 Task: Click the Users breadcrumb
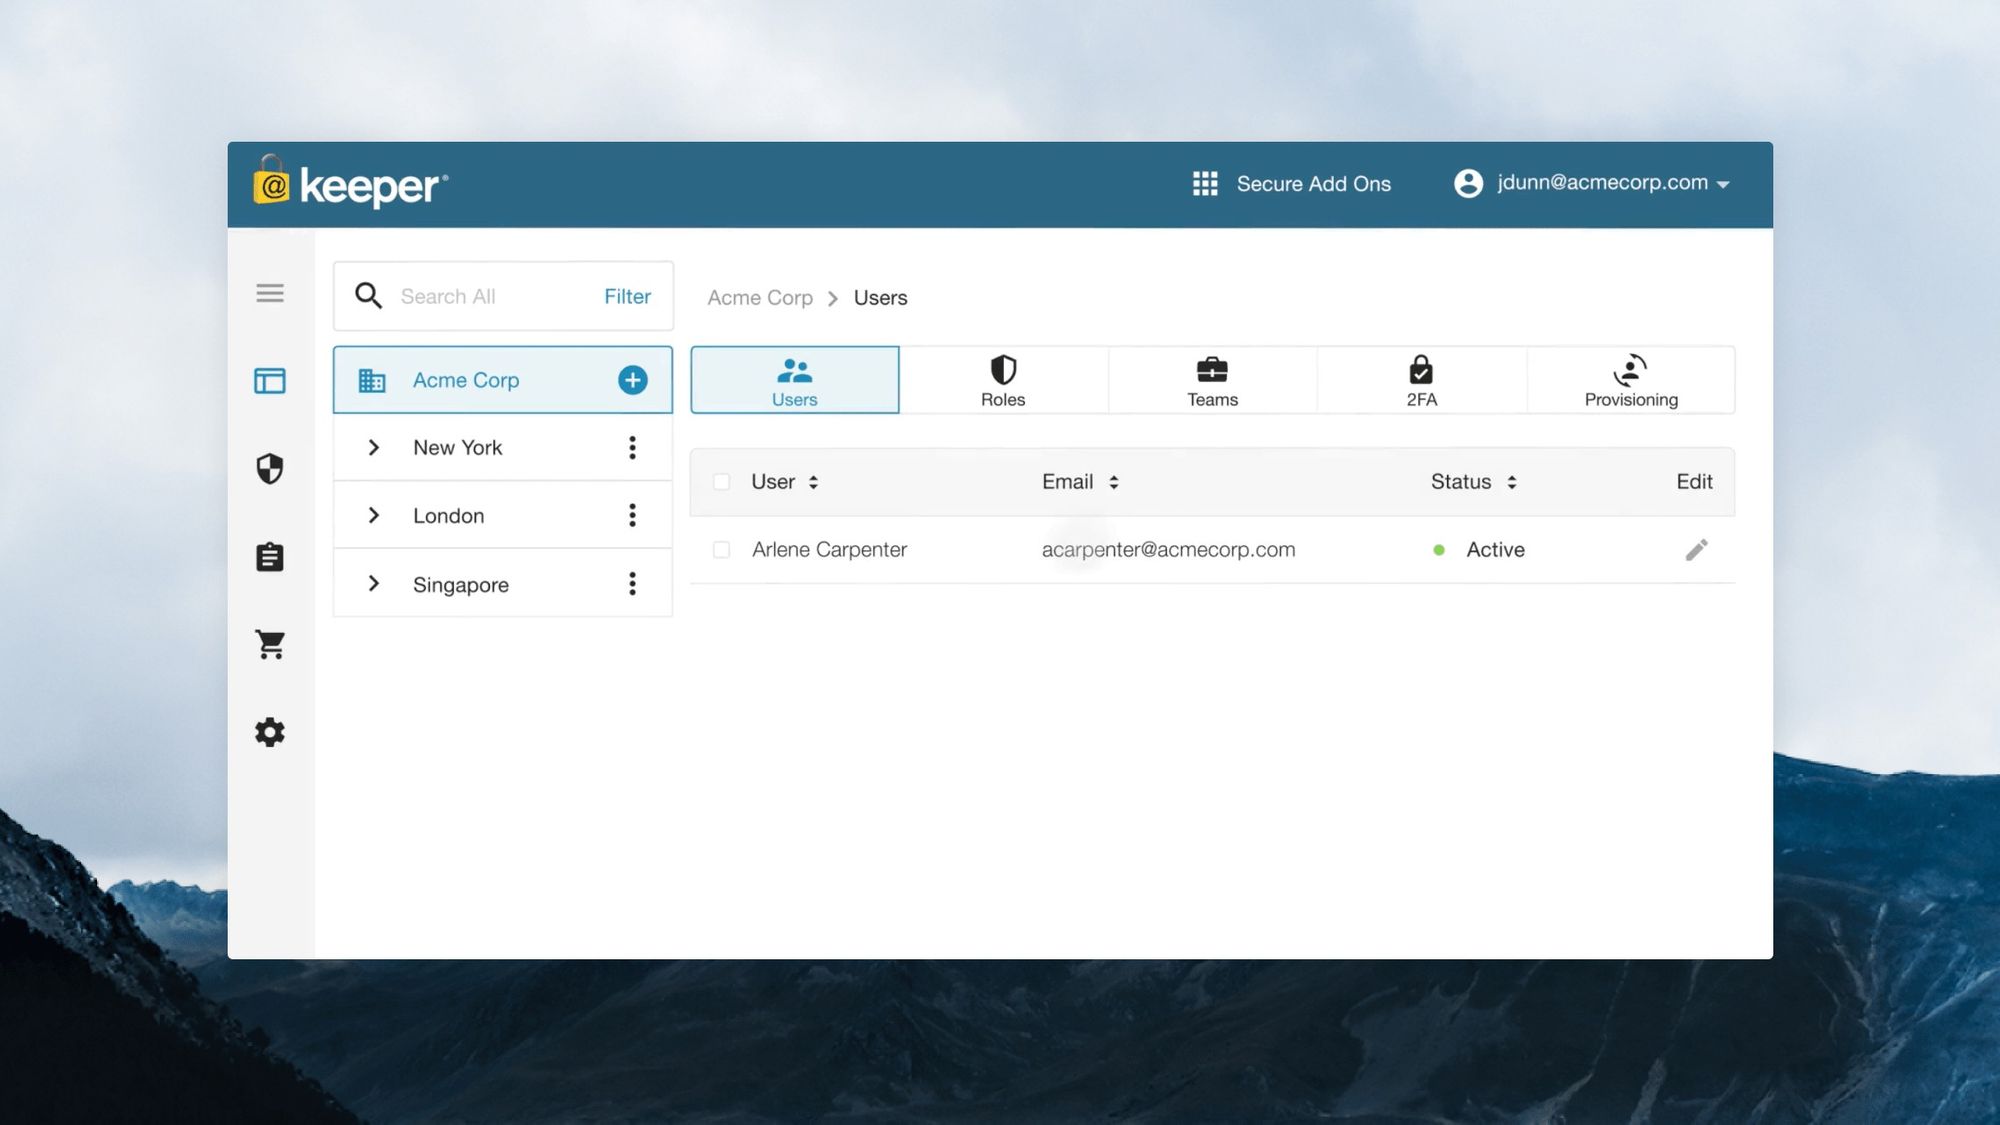(x=881, y=298)
